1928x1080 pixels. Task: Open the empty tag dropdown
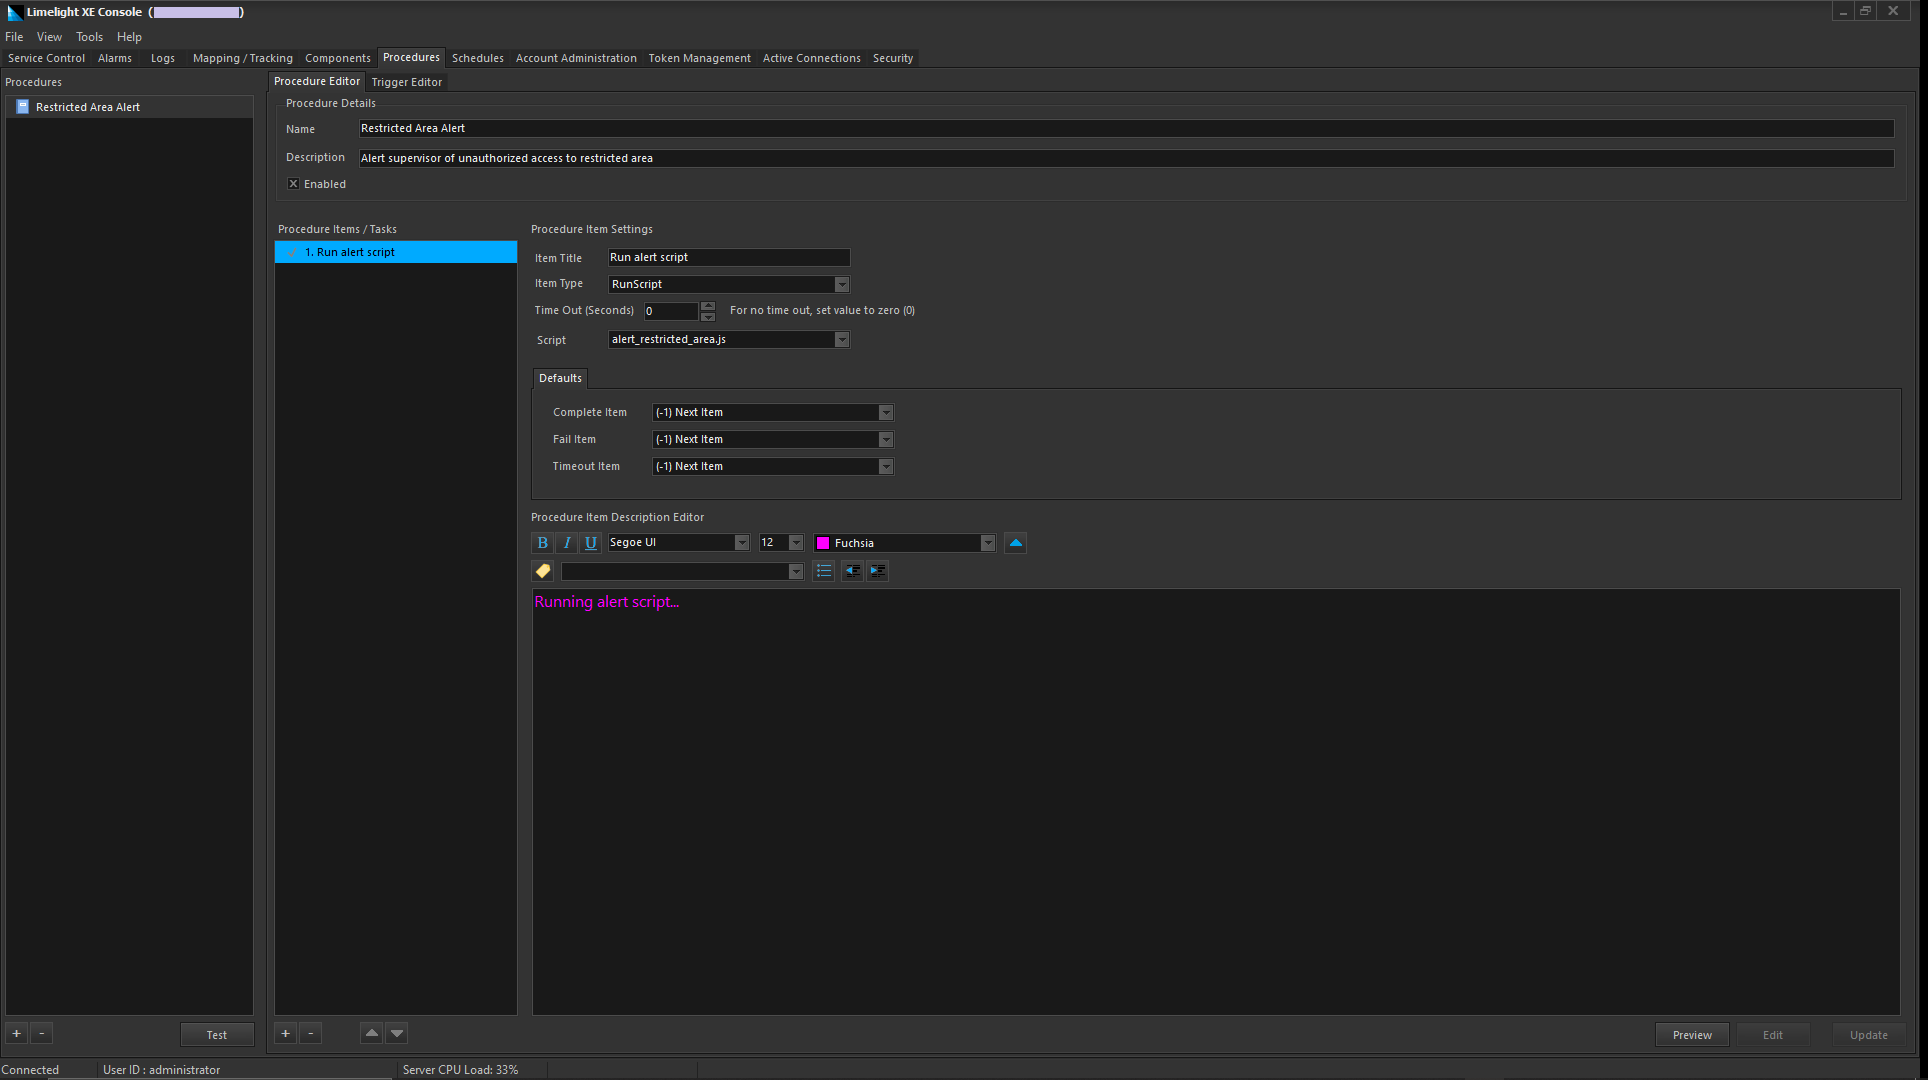click(x=796, y=572)
